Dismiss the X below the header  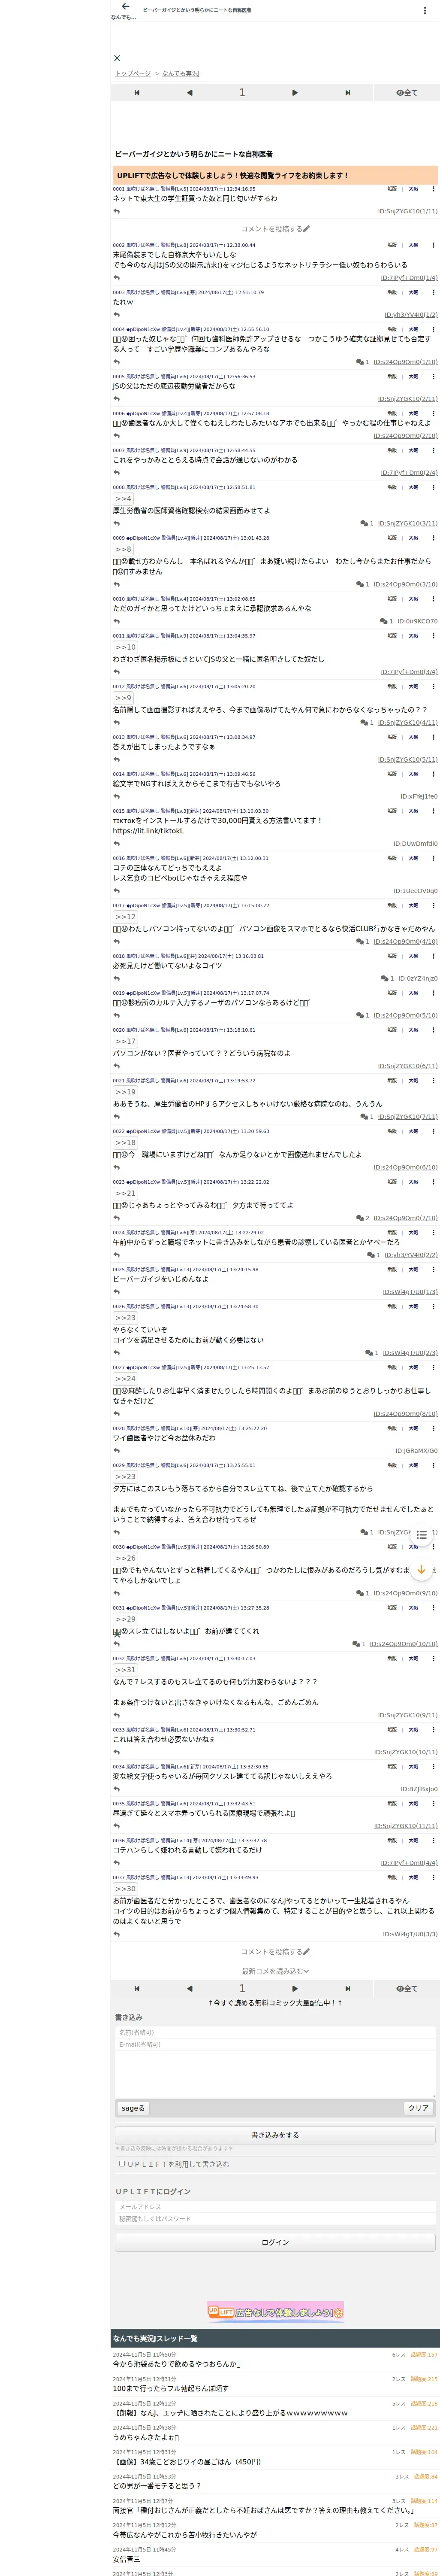(x=117, y=58)
